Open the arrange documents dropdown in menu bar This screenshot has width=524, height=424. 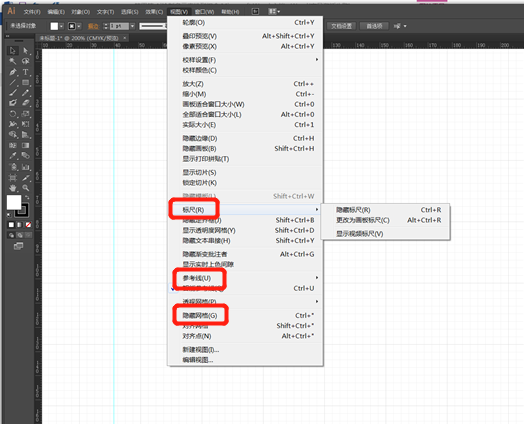click(274, 11)
